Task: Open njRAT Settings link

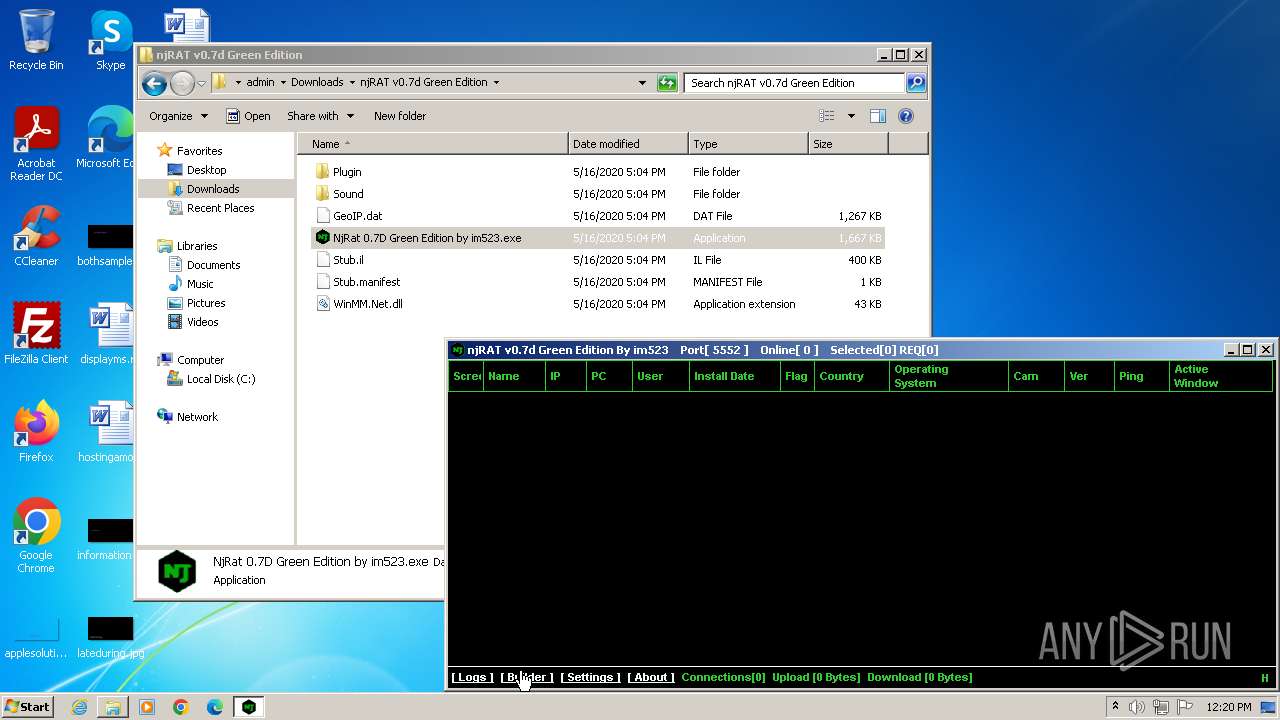Action: point(590,677)
